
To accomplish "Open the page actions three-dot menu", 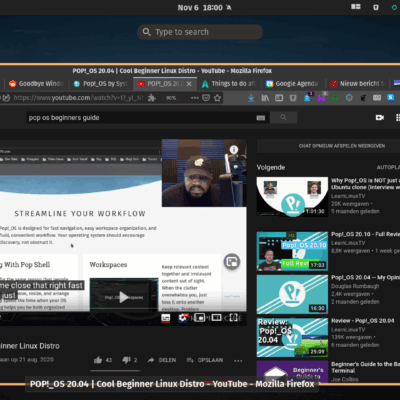I will coord(195,98).
